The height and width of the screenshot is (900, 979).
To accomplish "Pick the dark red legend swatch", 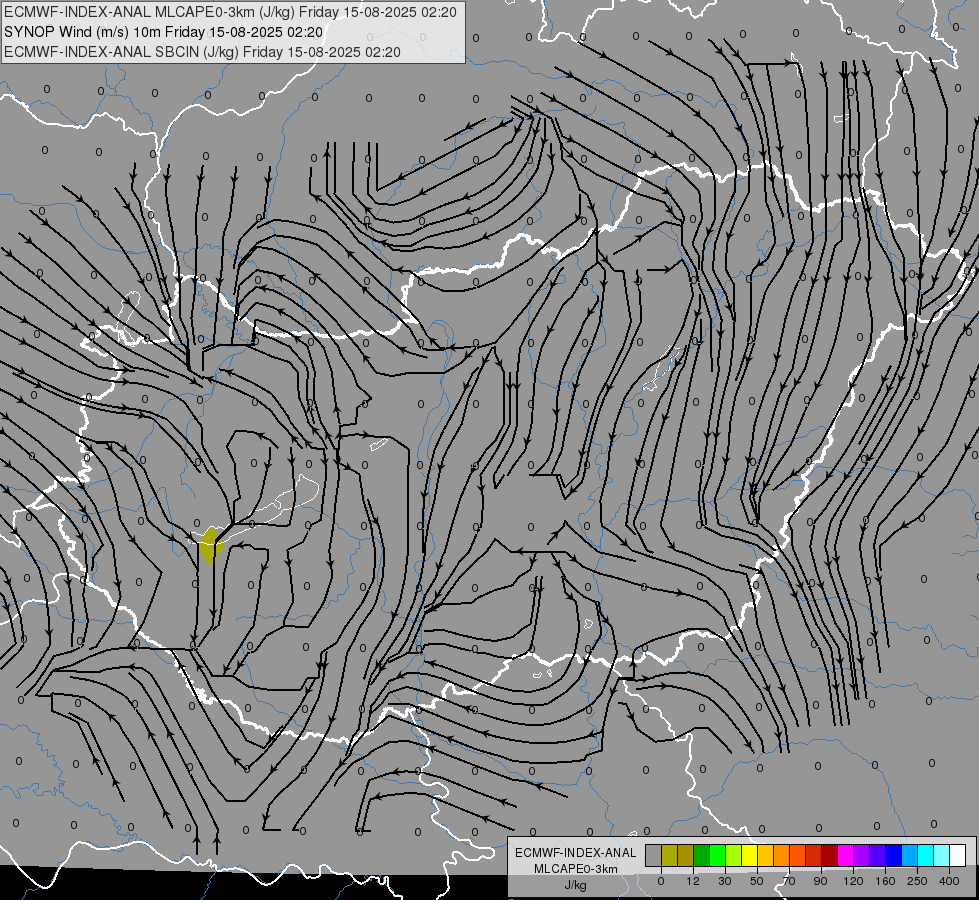I will 830,855.
